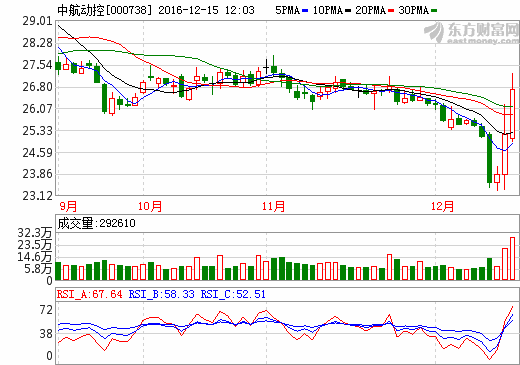
Task: Click the 27.54 price axis label
Action: [38, 65]
